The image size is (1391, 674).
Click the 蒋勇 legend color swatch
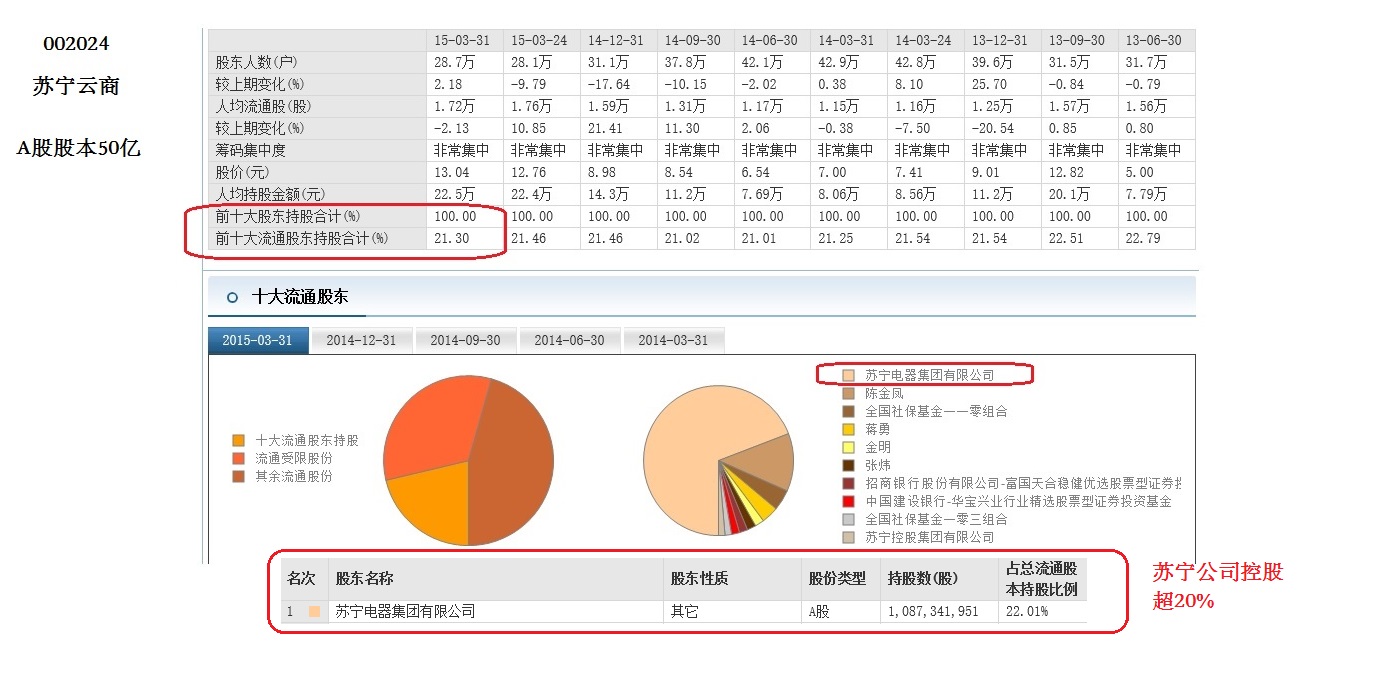[x=848, y=429]
